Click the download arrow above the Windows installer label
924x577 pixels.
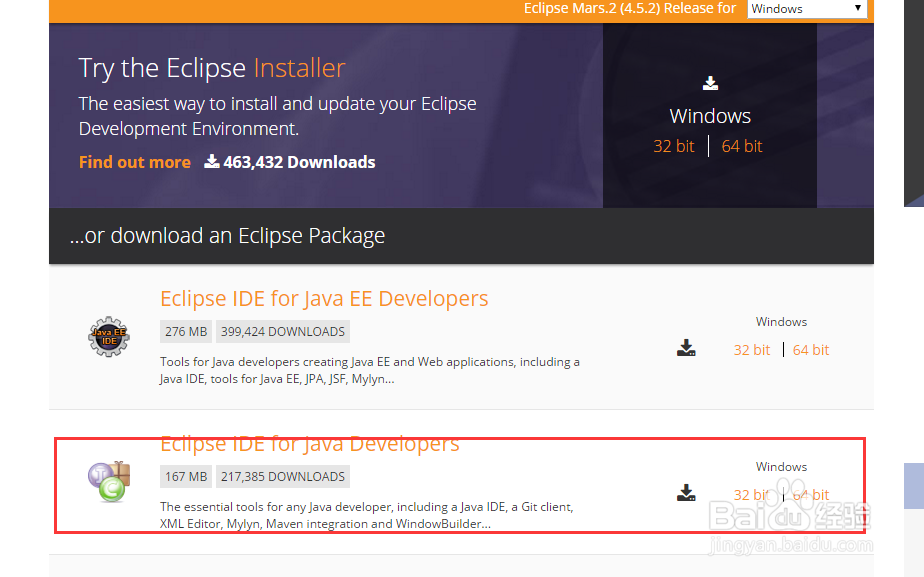(x=710, y=83)
